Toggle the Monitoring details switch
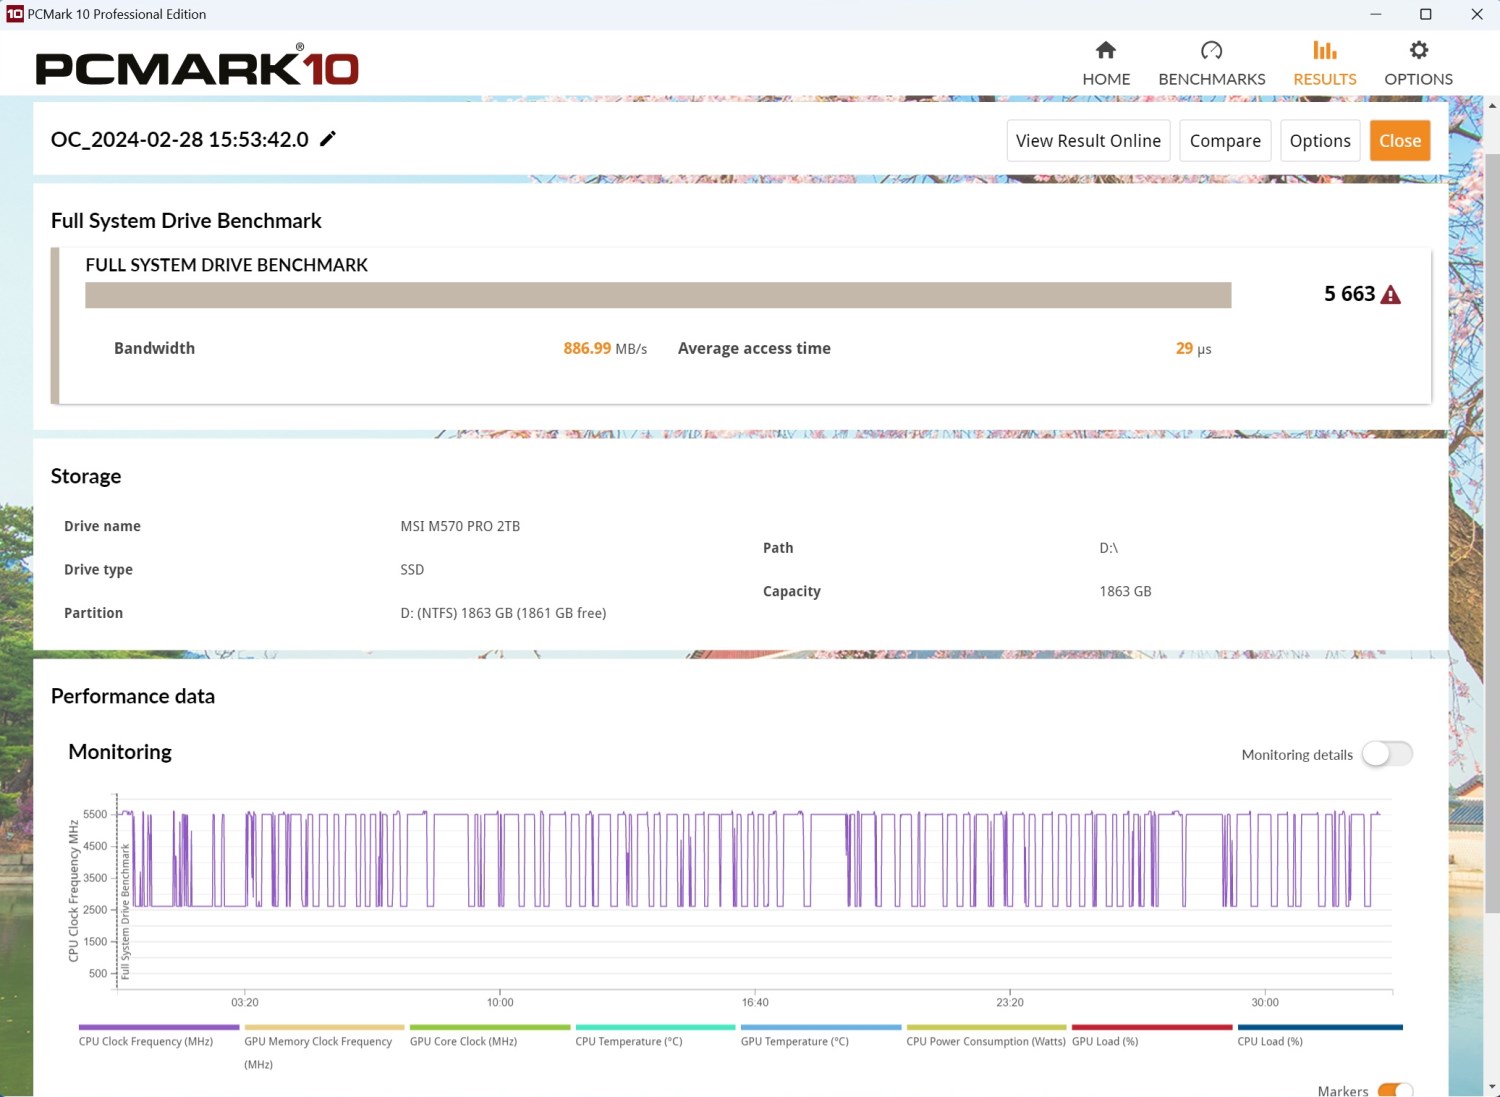Screen dimensions: 1500x1097 pyautogui.click(x=1388, y=754)
